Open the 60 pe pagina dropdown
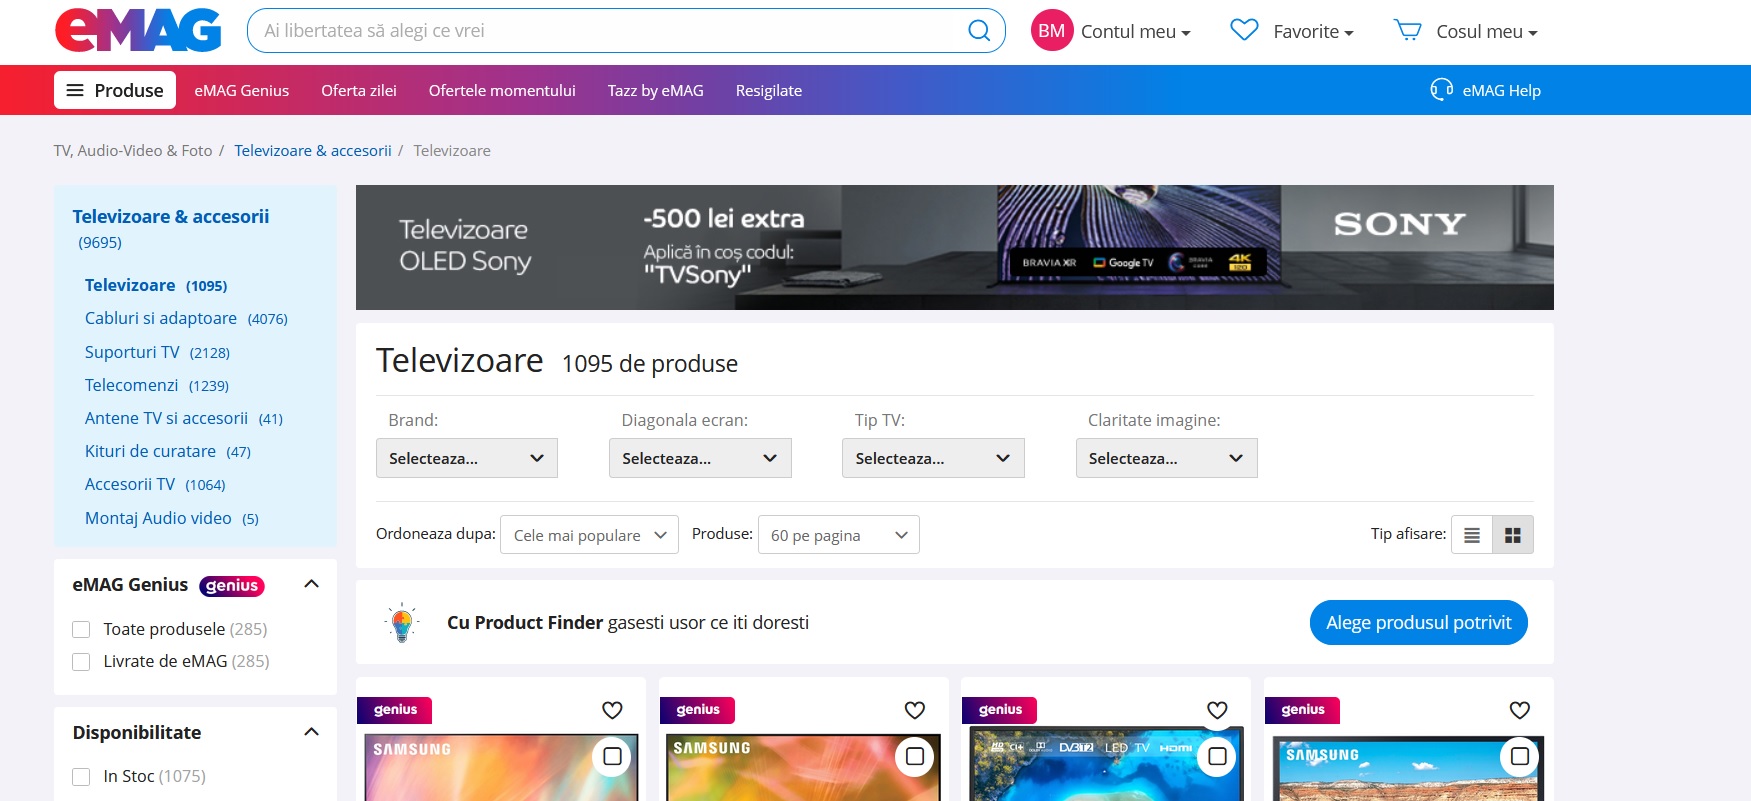This screenshot has width=1751, height=801. pos(838,535)
